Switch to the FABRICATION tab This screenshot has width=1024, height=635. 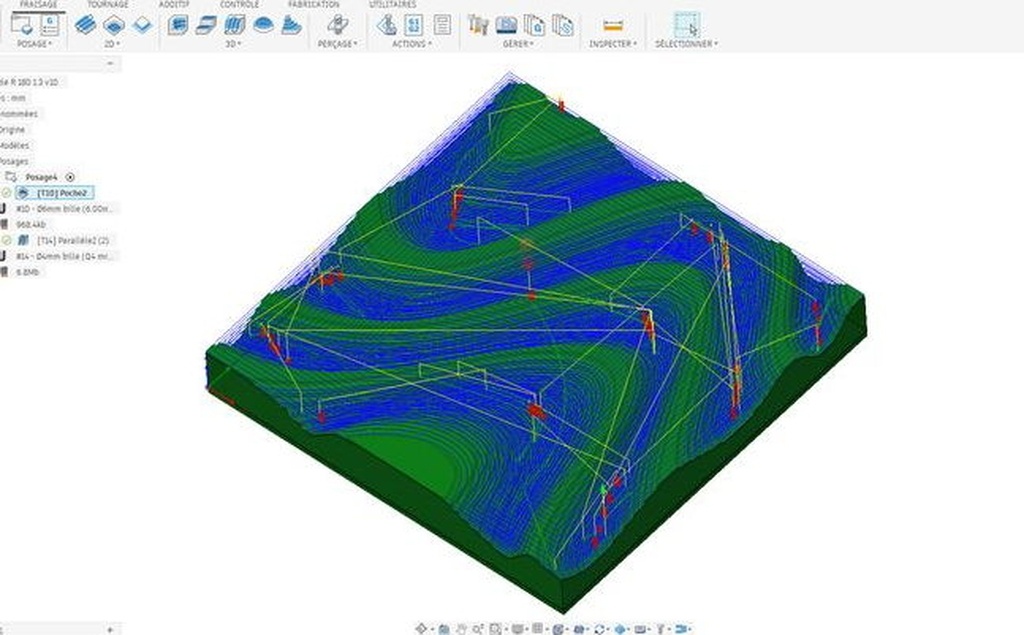click(x=313, y=5)
